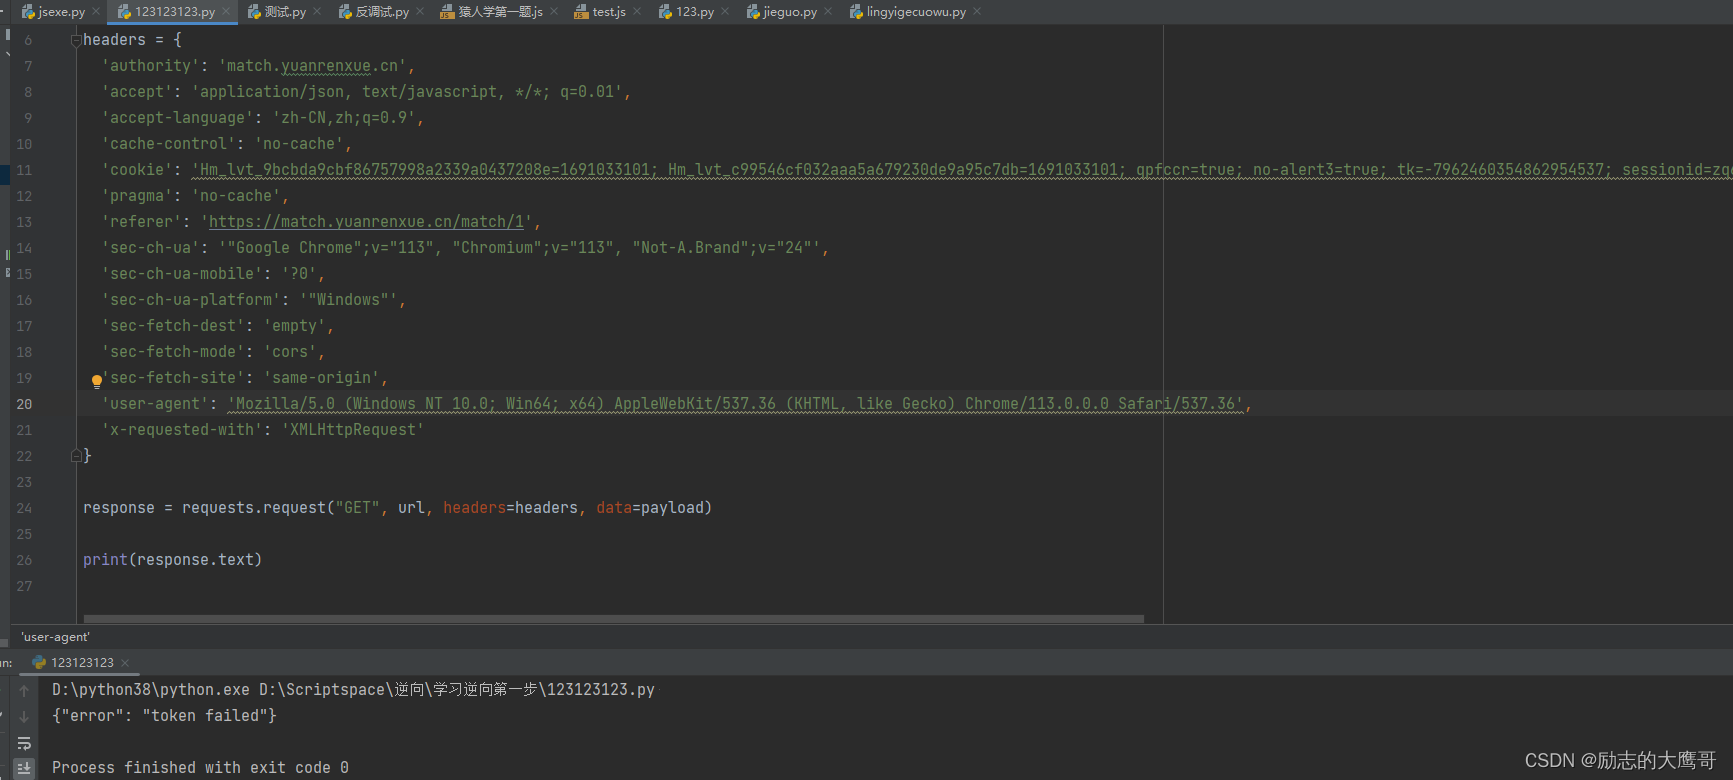This screenshot has width=1733, height=780.
Task: Collapse the headers dict fold marker on line 6
Action: tap(76, 40)
